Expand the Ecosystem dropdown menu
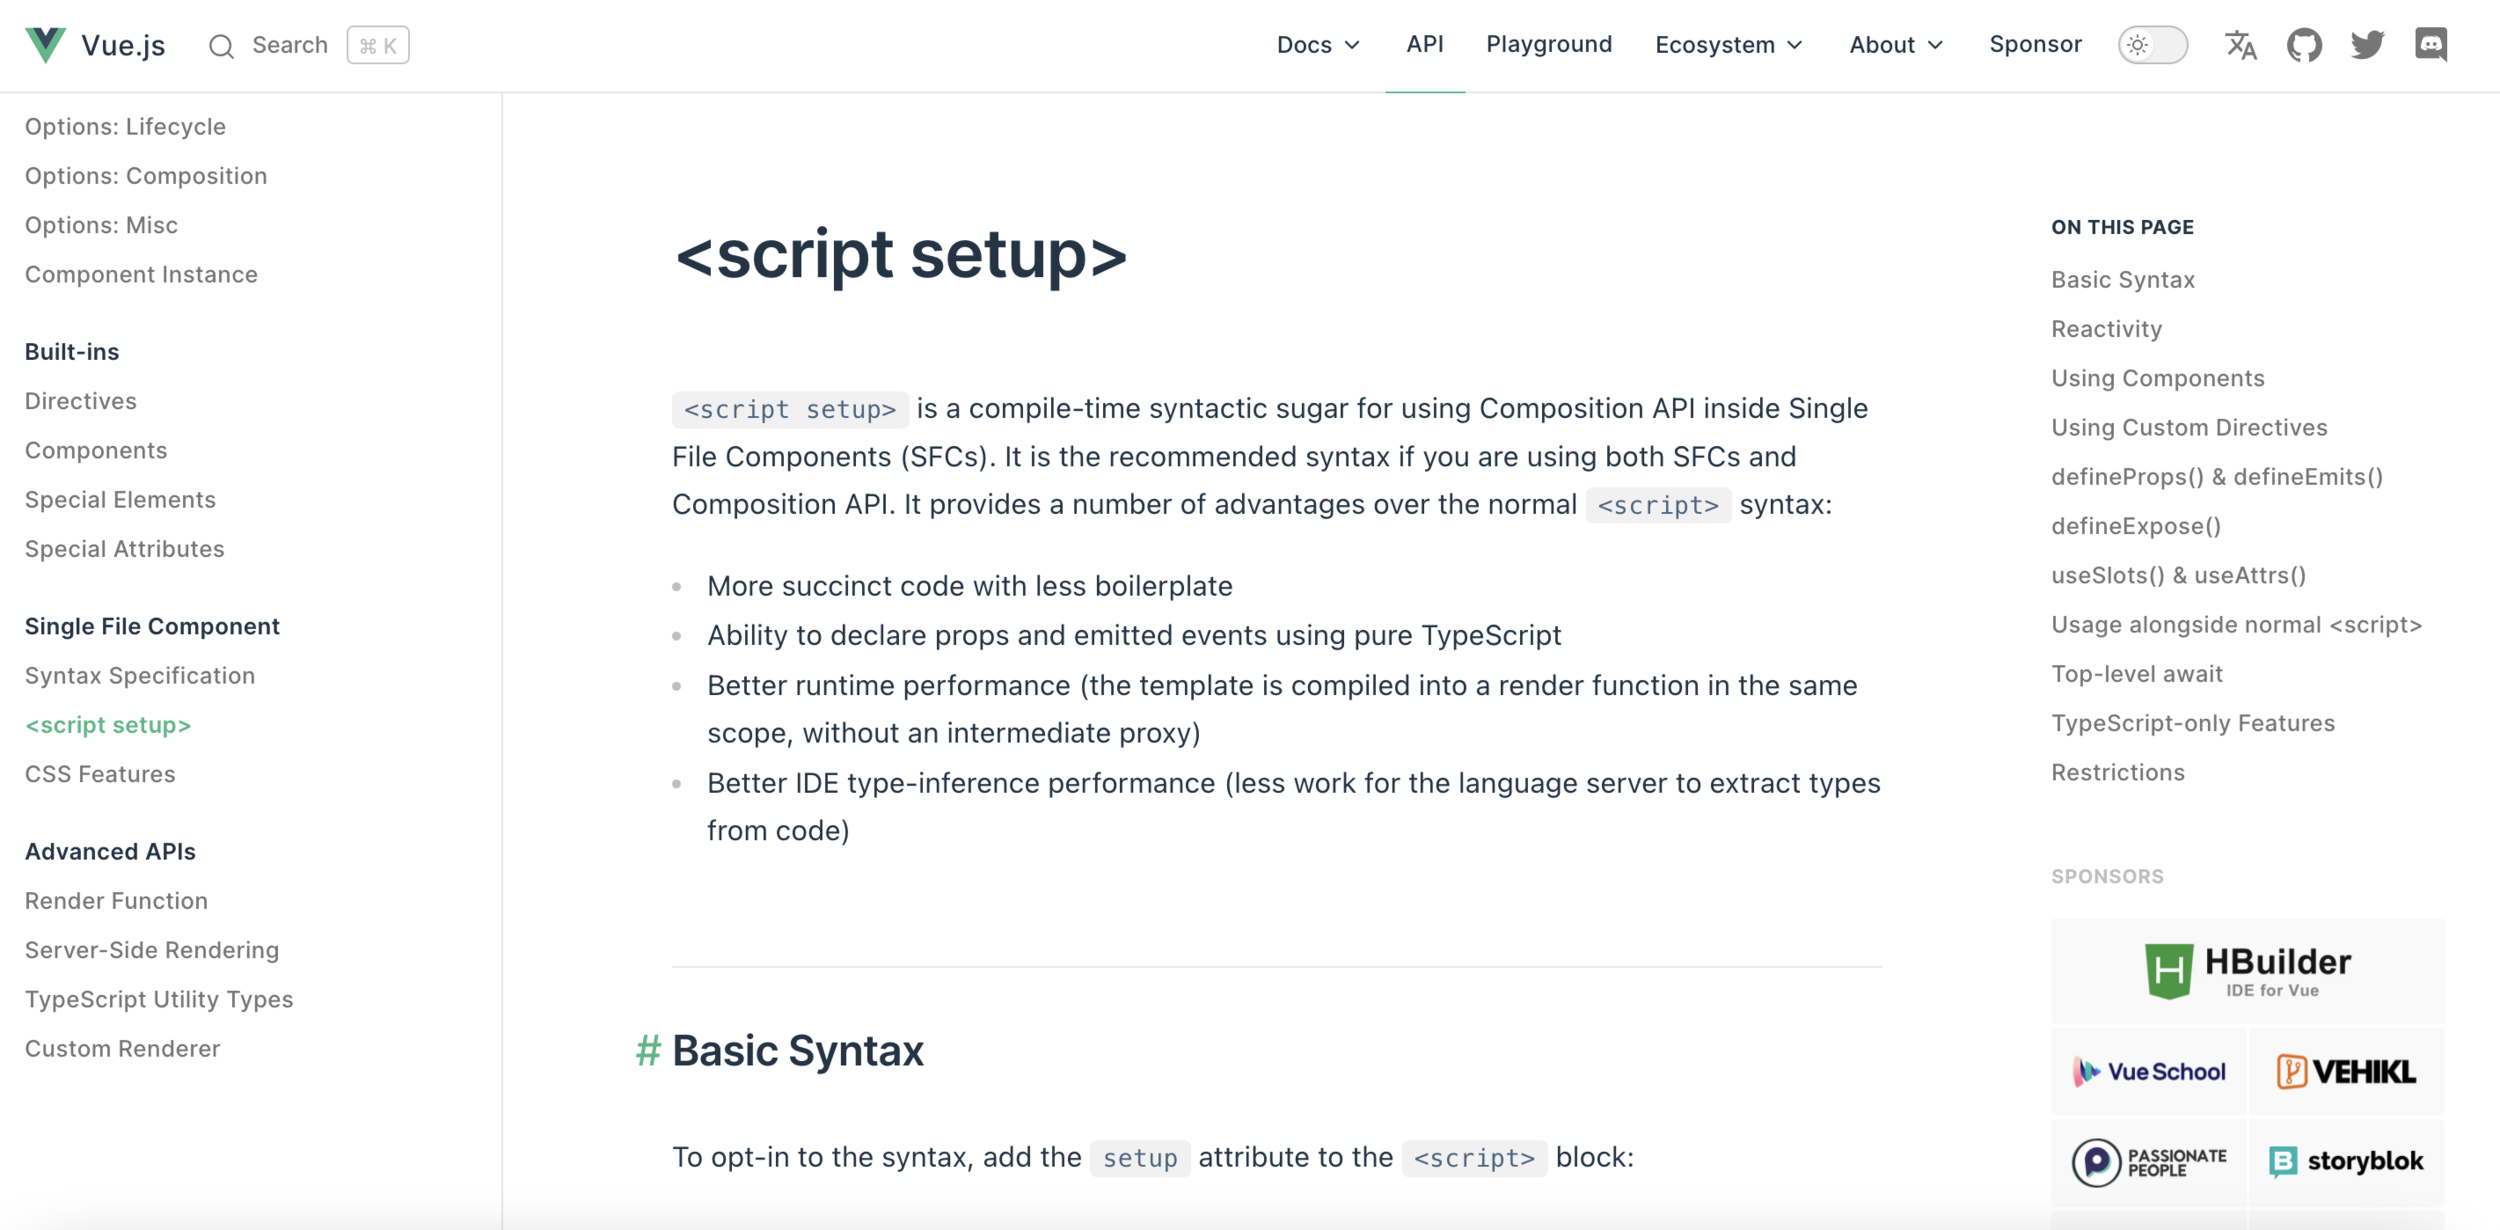Viewport: 2500px width, 1230px height. pos(1728,45)
